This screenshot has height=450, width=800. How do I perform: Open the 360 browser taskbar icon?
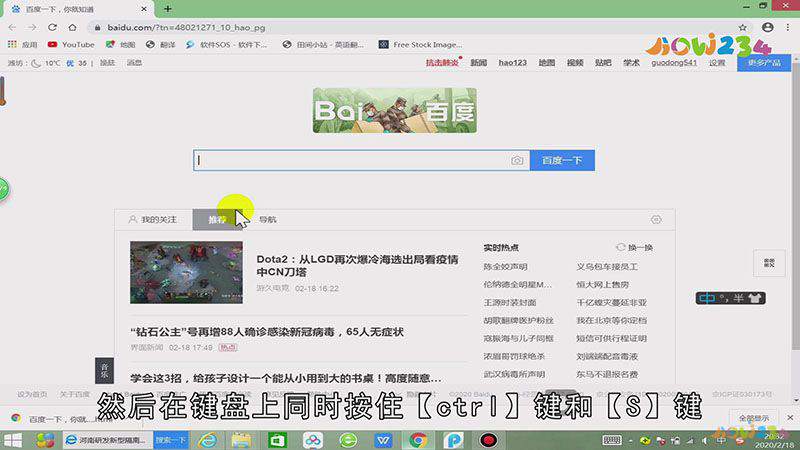tap(348, 440)
